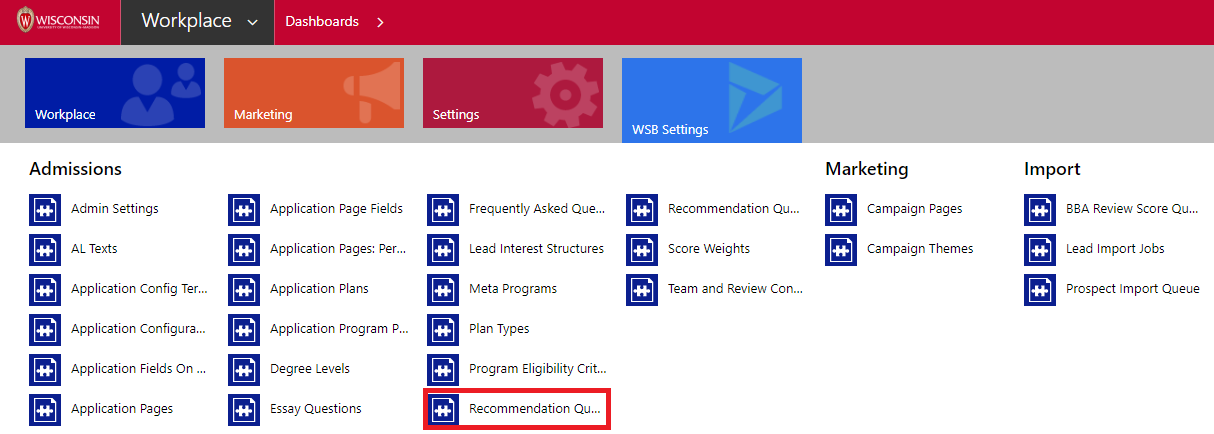The width and height of the screenshot is (1214, 434).
Task: Click the Admin Settings puzzle icon
Action: 45,209
